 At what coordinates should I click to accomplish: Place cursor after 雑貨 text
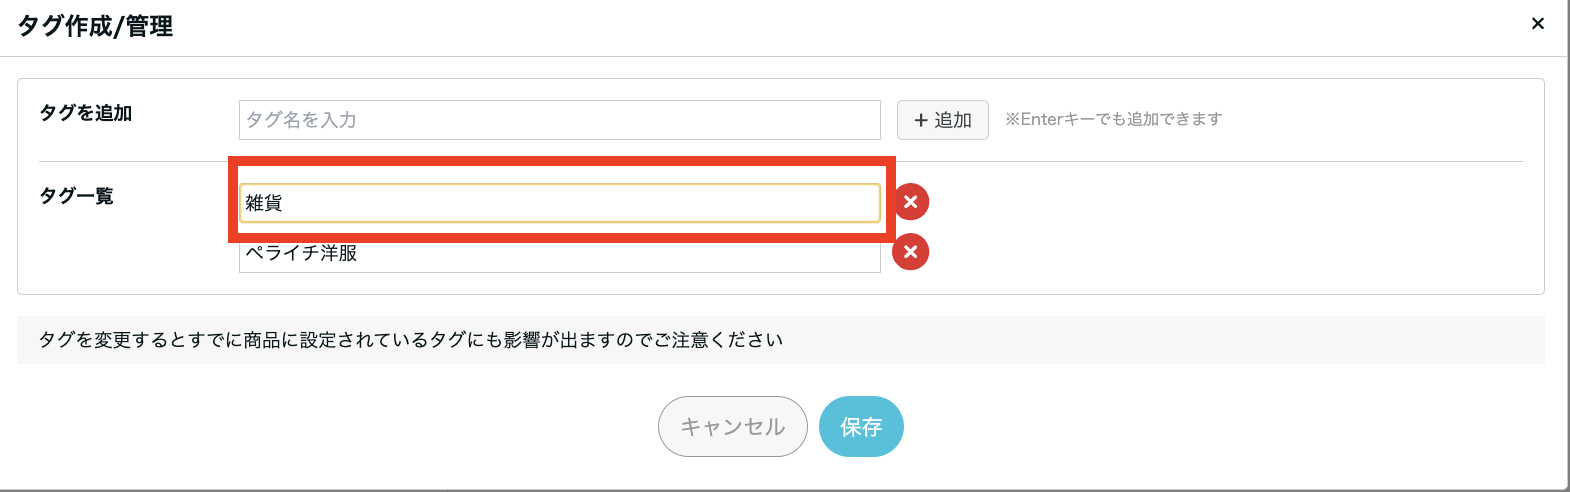[285, 203]
